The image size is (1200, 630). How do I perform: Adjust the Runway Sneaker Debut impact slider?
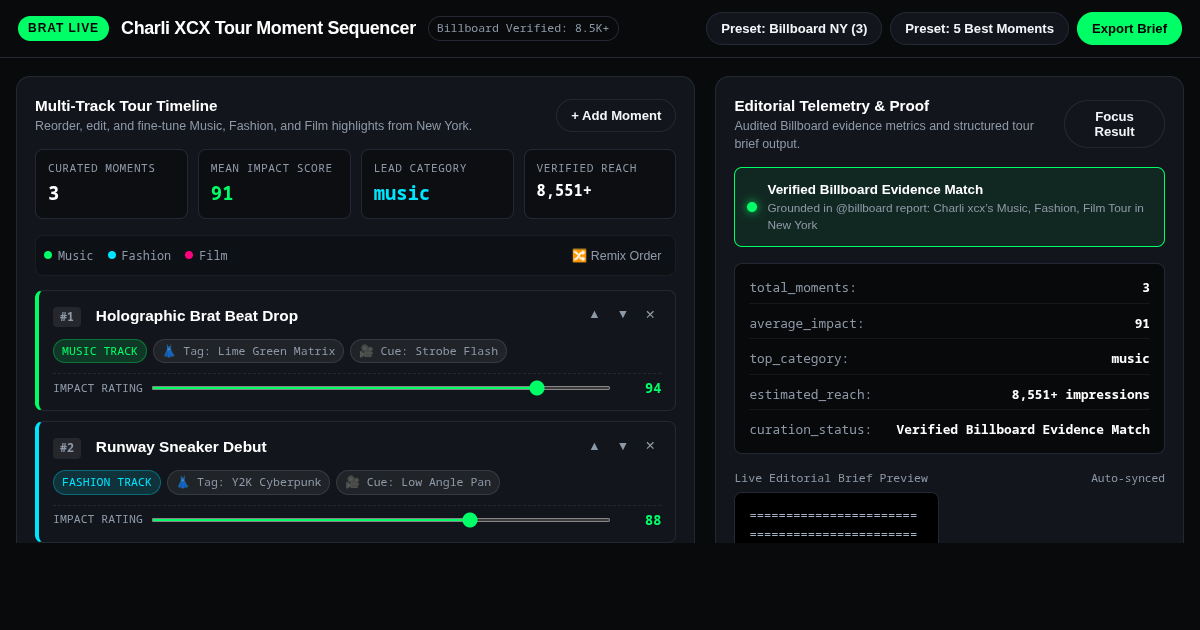pos(381,520)
